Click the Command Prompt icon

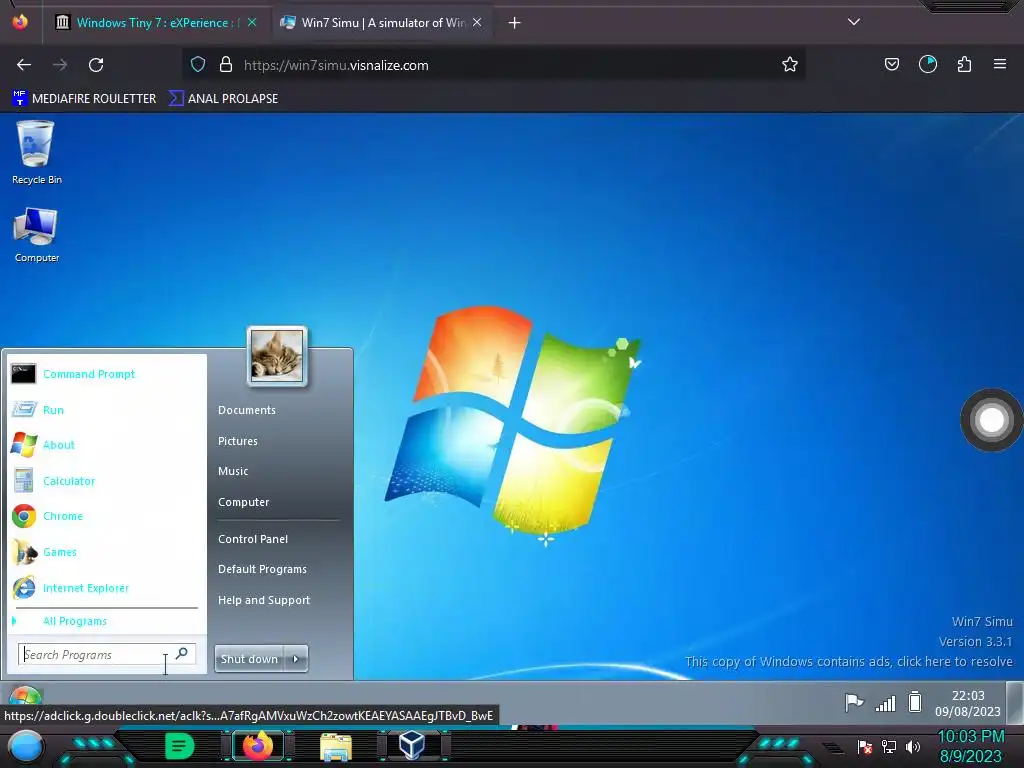[x=24, y=374]
